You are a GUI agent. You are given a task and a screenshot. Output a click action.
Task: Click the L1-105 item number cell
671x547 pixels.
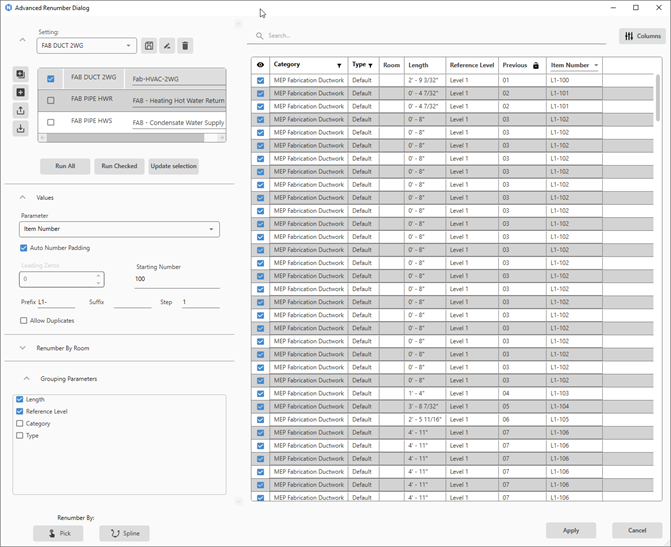pos(574,419)
